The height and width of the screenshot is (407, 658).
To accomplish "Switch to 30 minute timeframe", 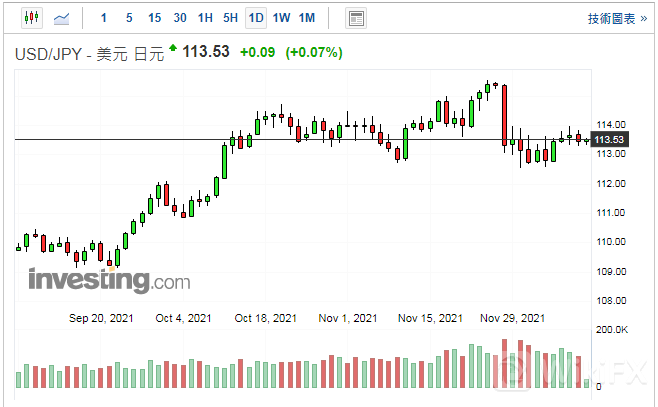I will point(180,18).
